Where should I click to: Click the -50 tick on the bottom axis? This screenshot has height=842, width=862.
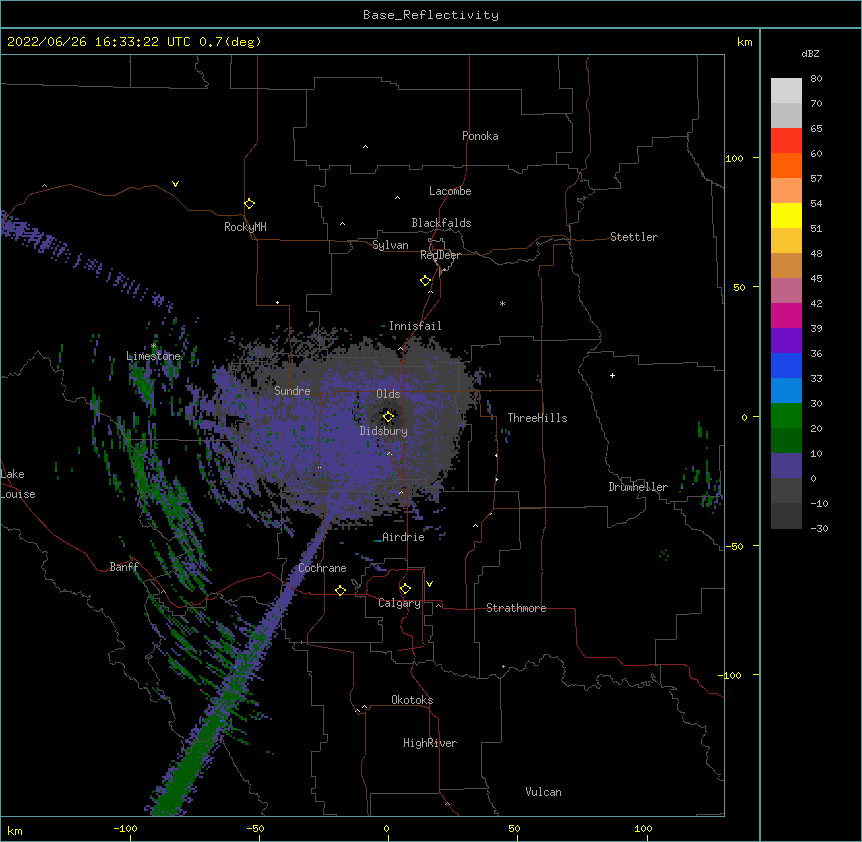(255, 828)
